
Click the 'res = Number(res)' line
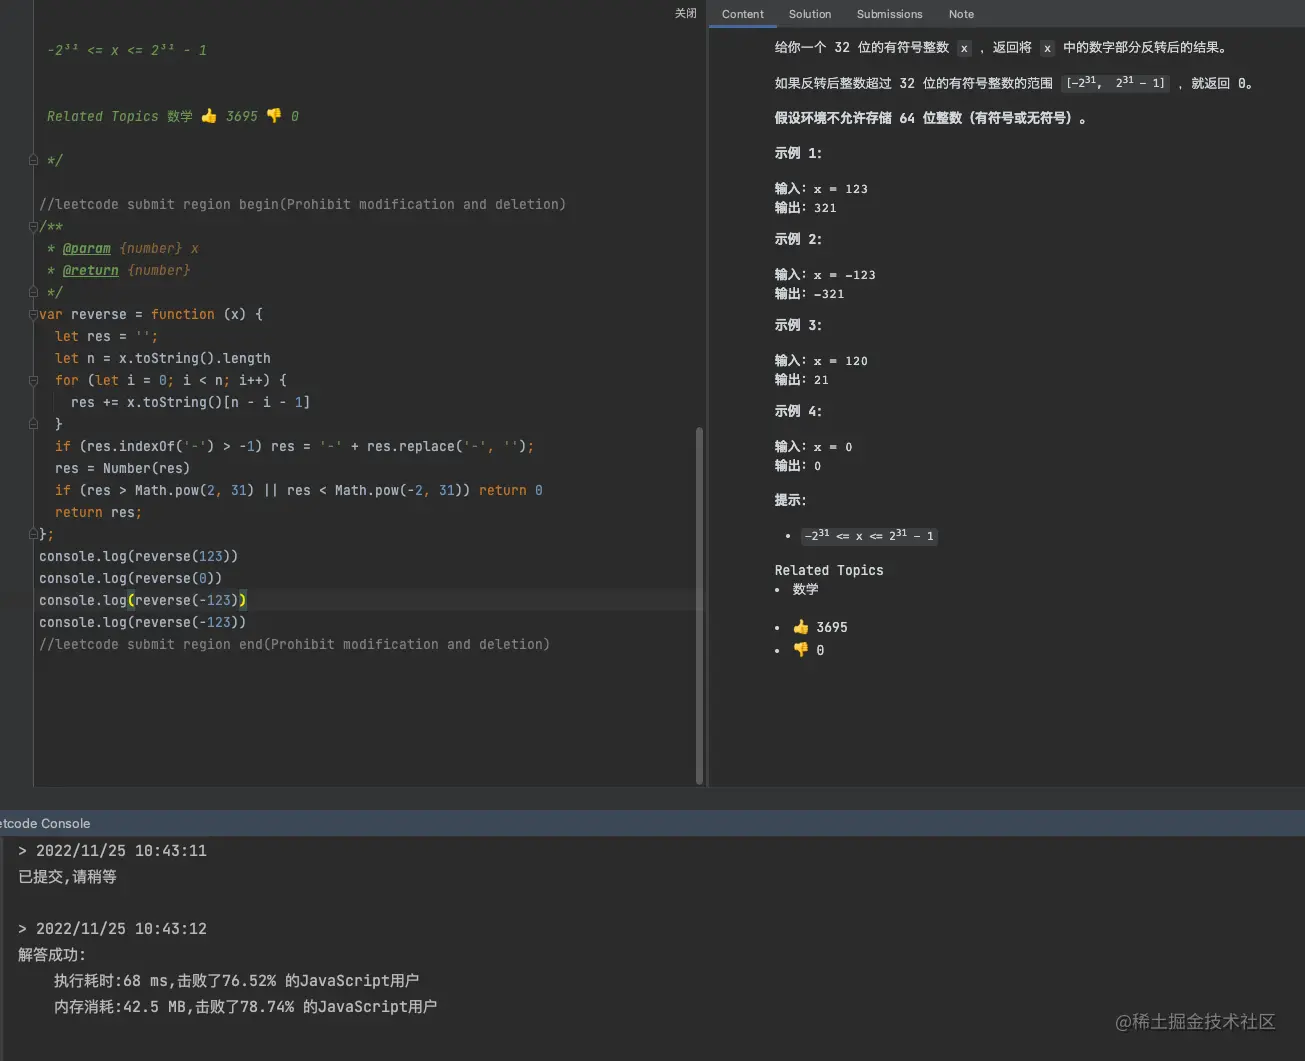tap(122, 468)
